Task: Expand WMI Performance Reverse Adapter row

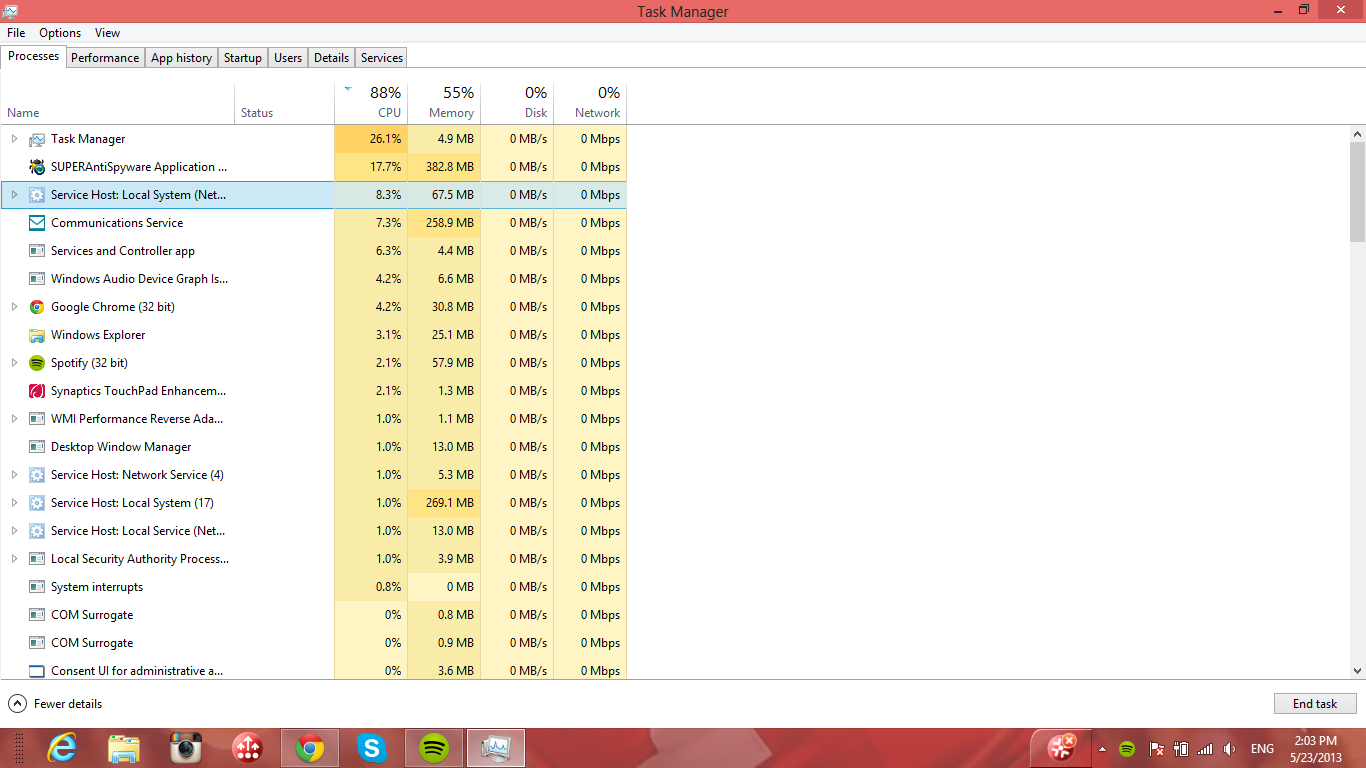Action: pyautogui.click(x=14, y=419)
